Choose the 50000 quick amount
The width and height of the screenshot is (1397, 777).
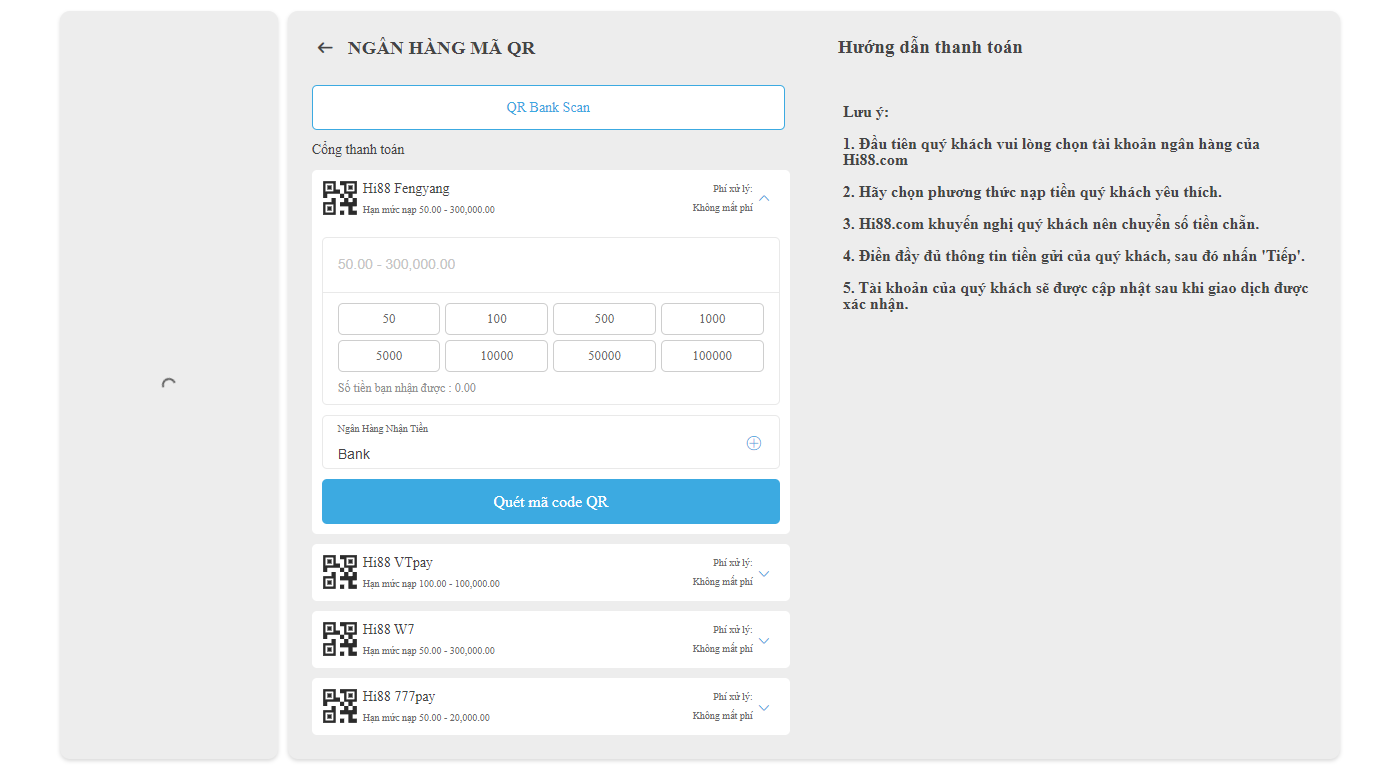605,356
